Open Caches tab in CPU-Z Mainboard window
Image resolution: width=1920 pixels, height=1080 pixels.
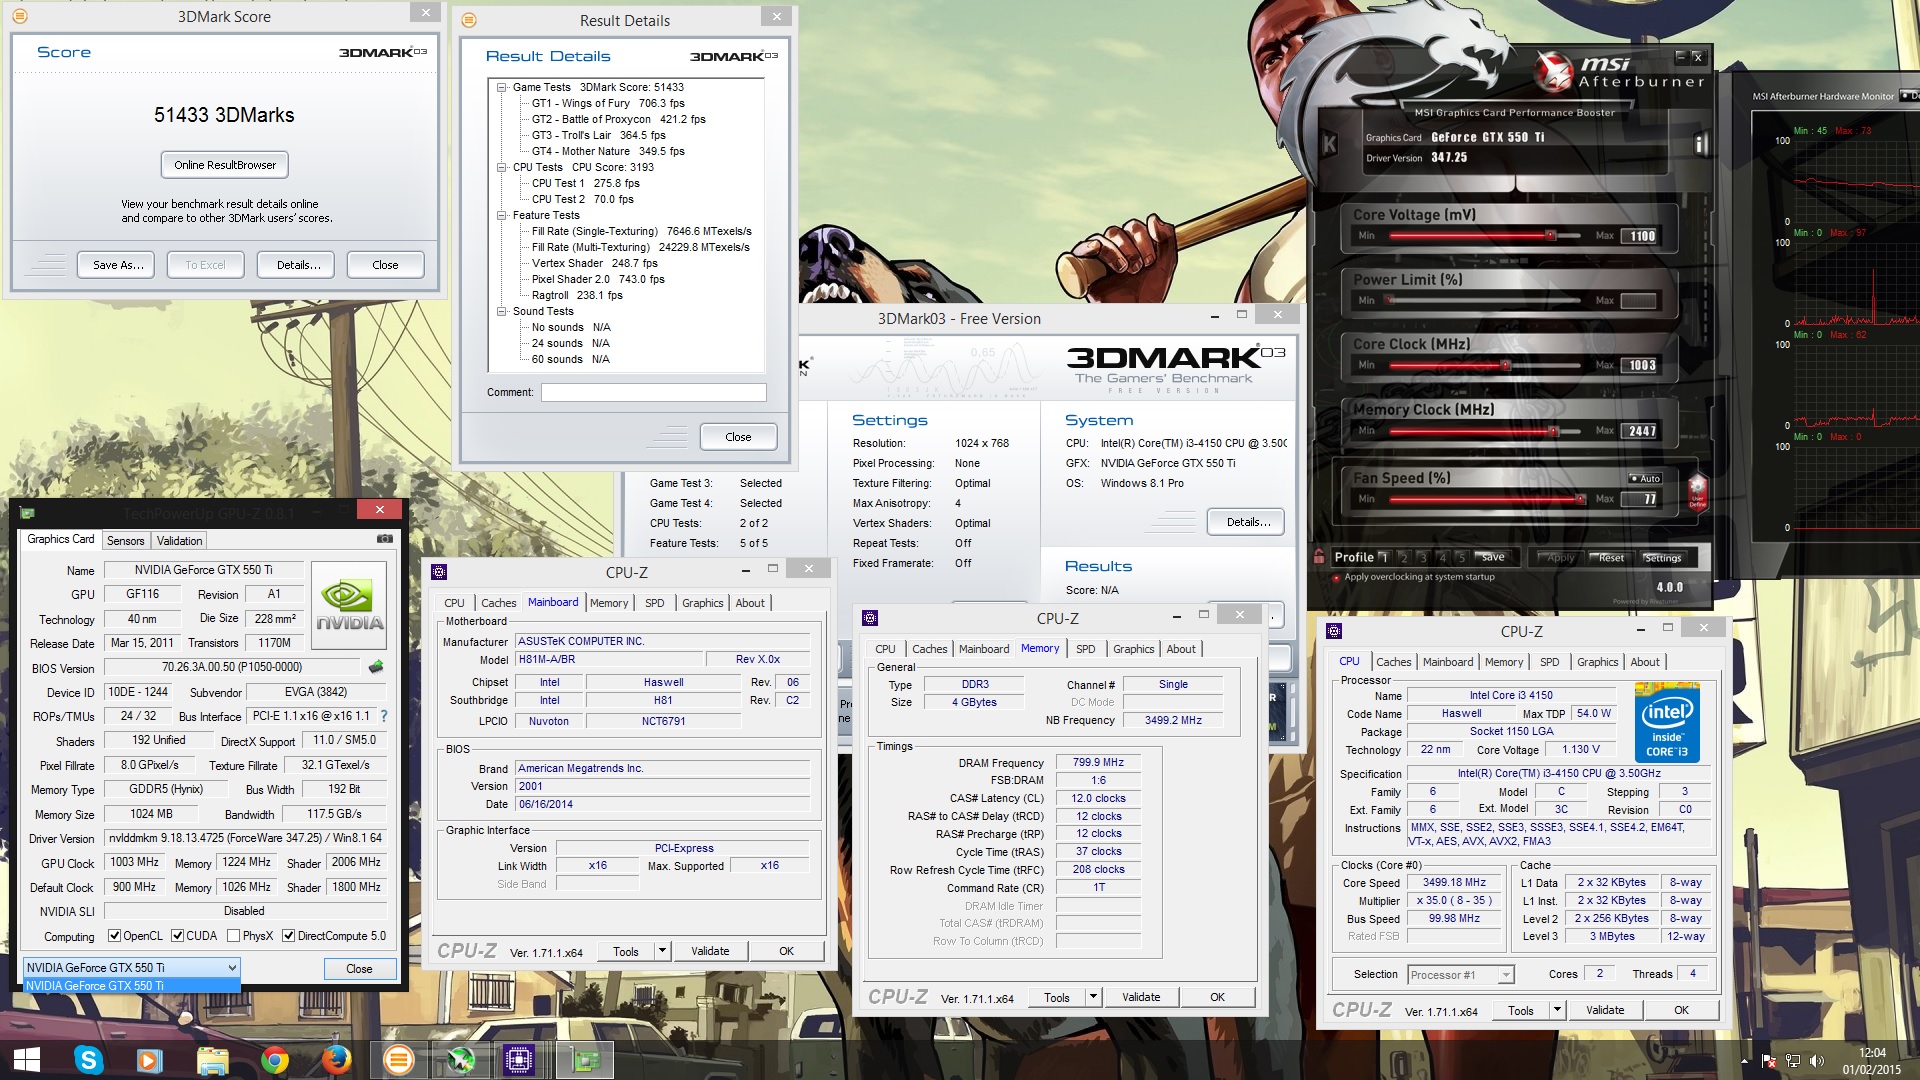click(498, 603)
